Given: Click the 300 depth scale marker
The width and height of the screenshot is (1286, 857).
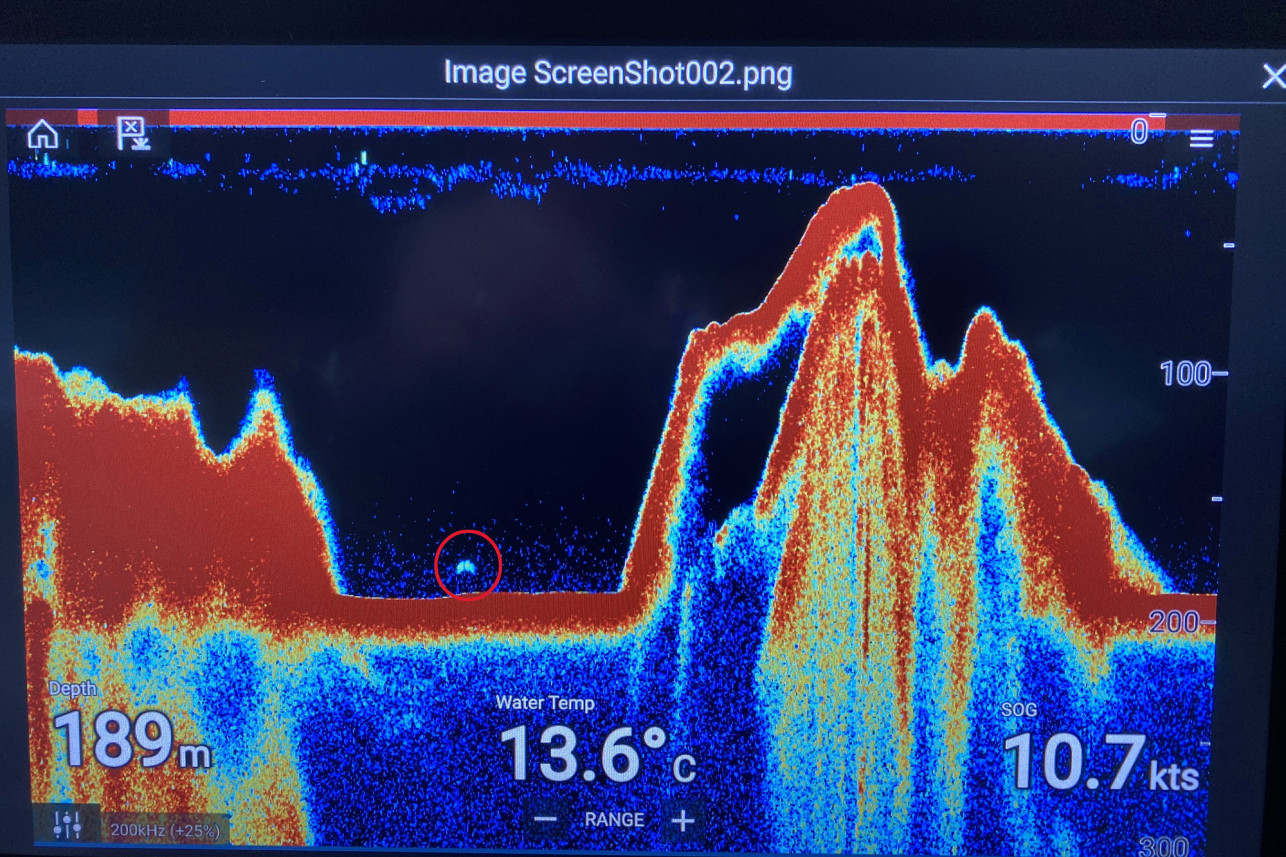Looking at the screenshot, I should (x=1163, y=846).
